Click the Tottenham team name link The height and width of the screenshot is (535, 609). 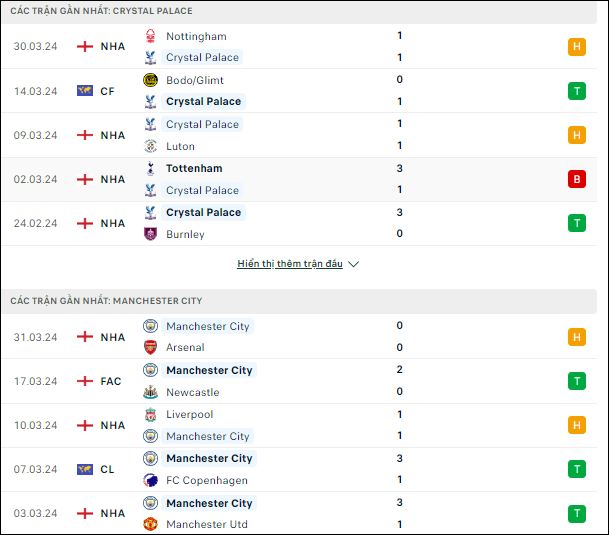click(194, 168)
